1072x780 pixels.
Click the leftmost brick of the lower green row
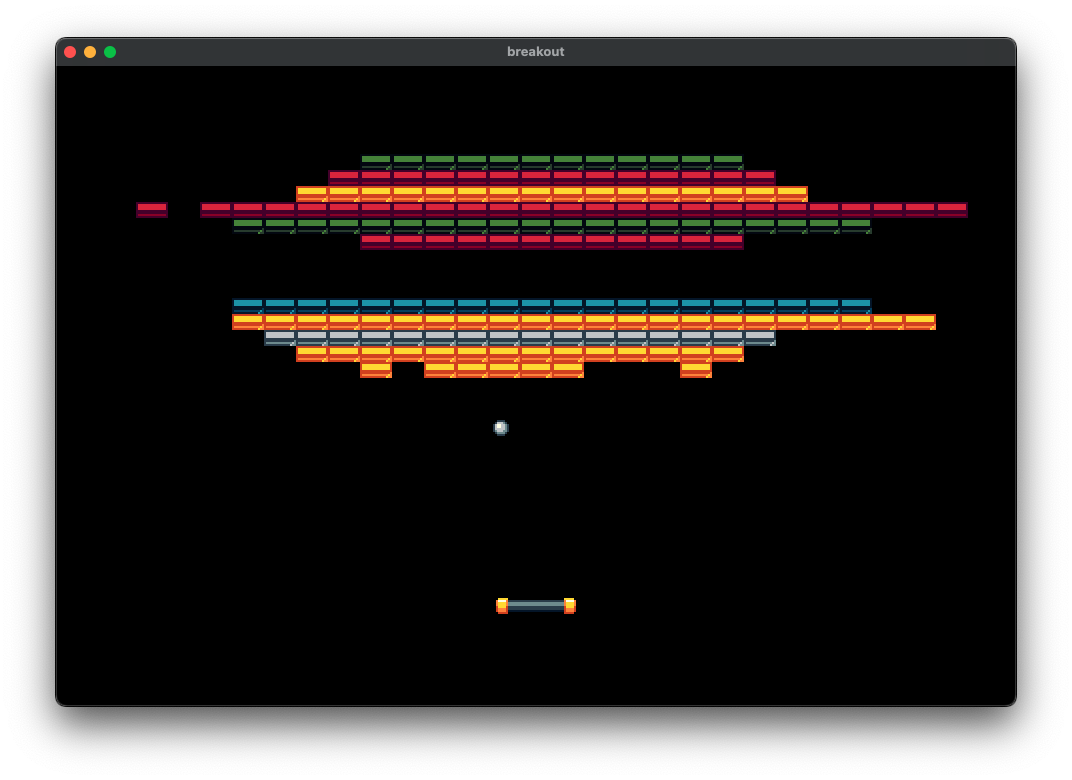click(247, 226)
